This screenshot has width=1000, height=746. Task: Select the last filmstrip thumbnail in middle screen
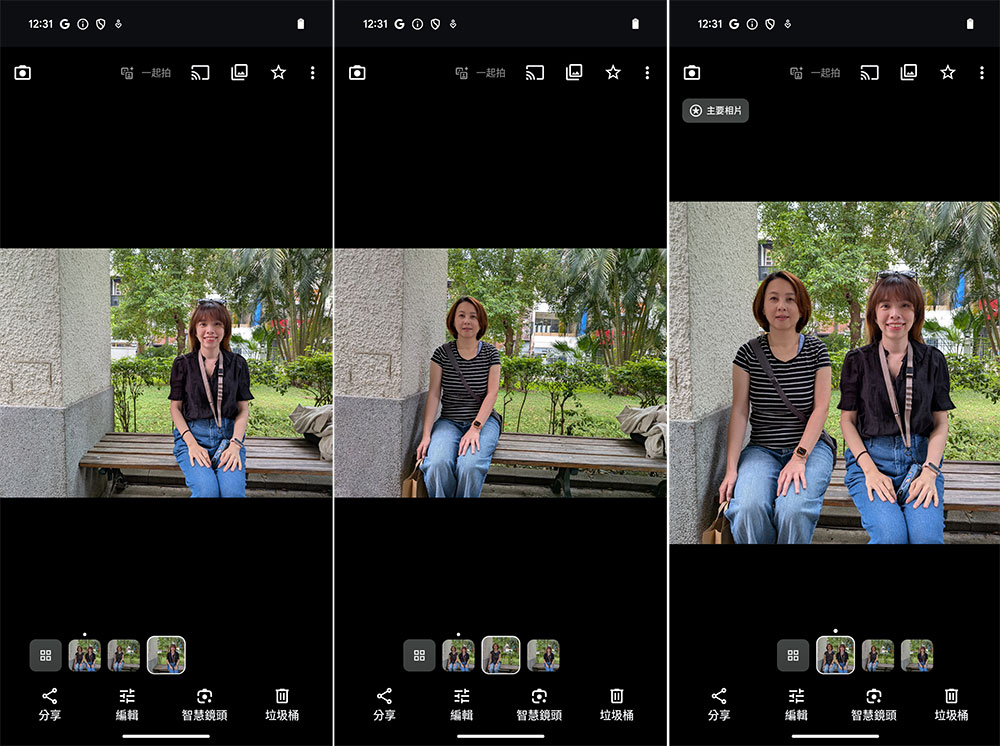pos(543,656)
